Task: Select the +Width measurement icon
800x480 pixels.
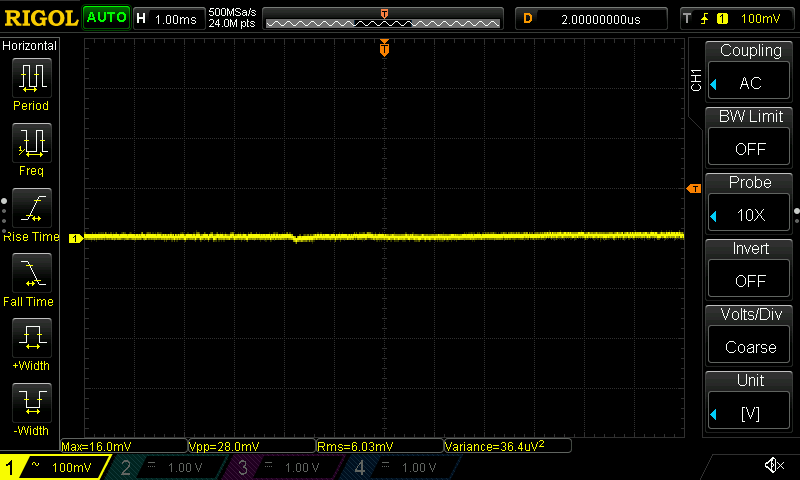Action: click(x=30, y=342)
